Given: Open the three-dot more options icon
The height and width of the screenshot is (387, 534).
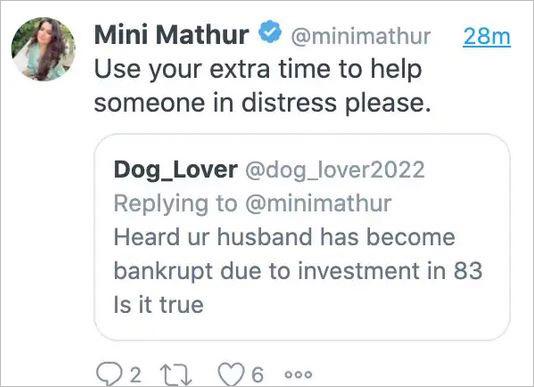Looking at the screenshot, I should click(x=298, y=375).
